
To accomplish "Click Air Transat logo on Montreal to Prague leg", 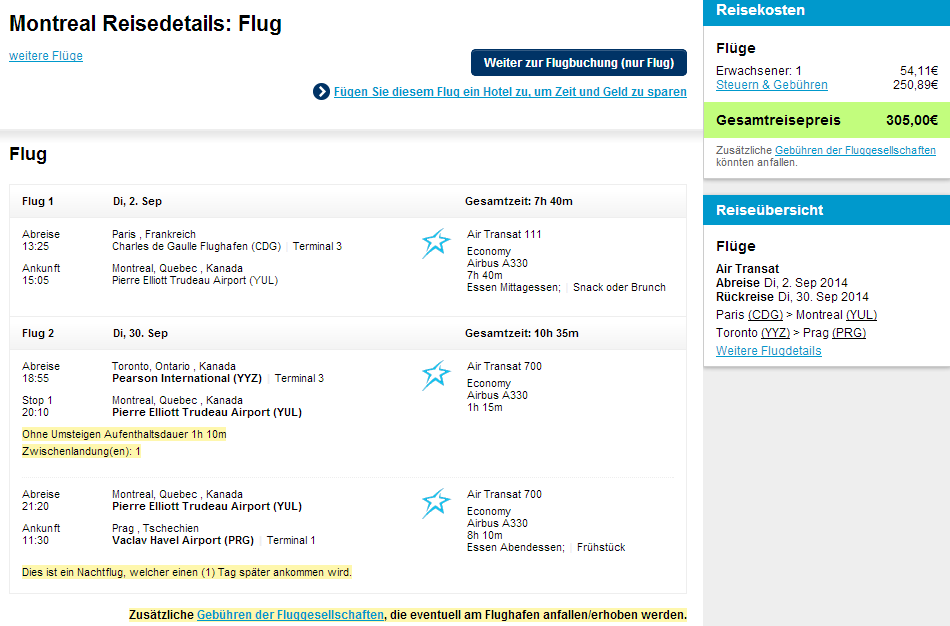I will [x=436, y=504].
